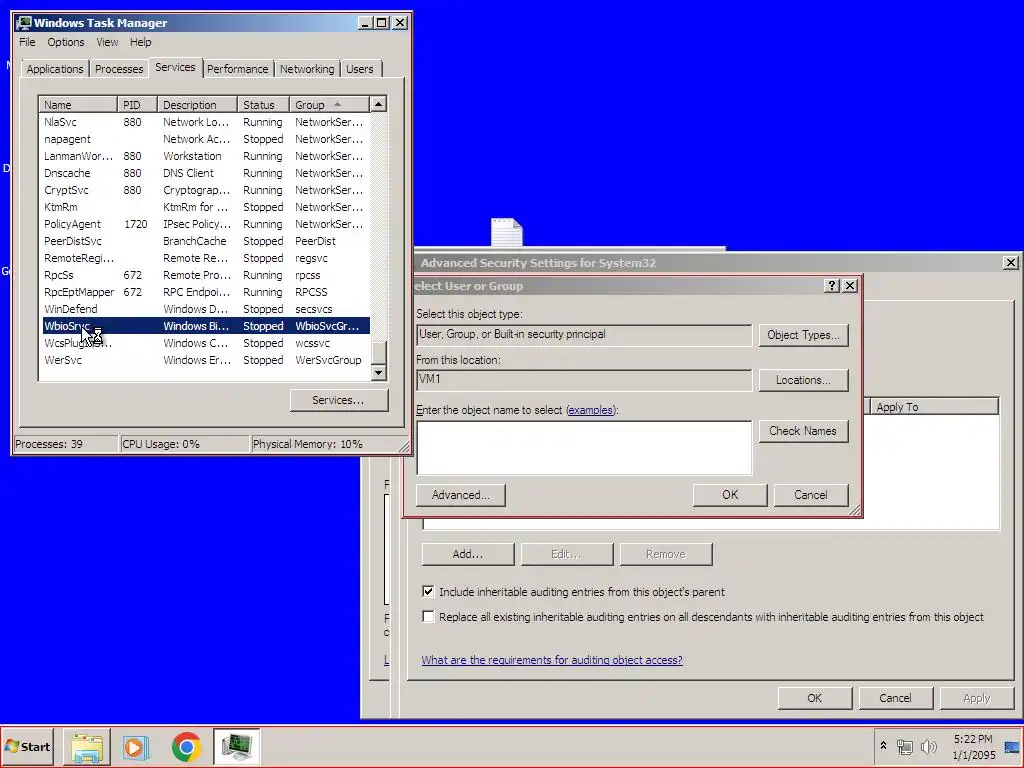Viewport: 1024px width, 768px height.
Task: Sort services by the PID column header
Action: 137,104
